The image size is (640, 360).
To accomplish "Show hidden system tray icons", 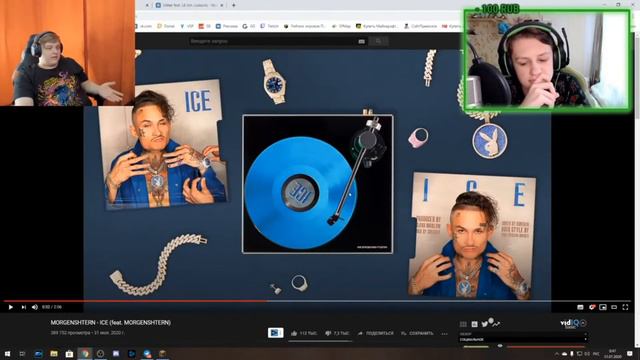I will (x=557, y=354).
